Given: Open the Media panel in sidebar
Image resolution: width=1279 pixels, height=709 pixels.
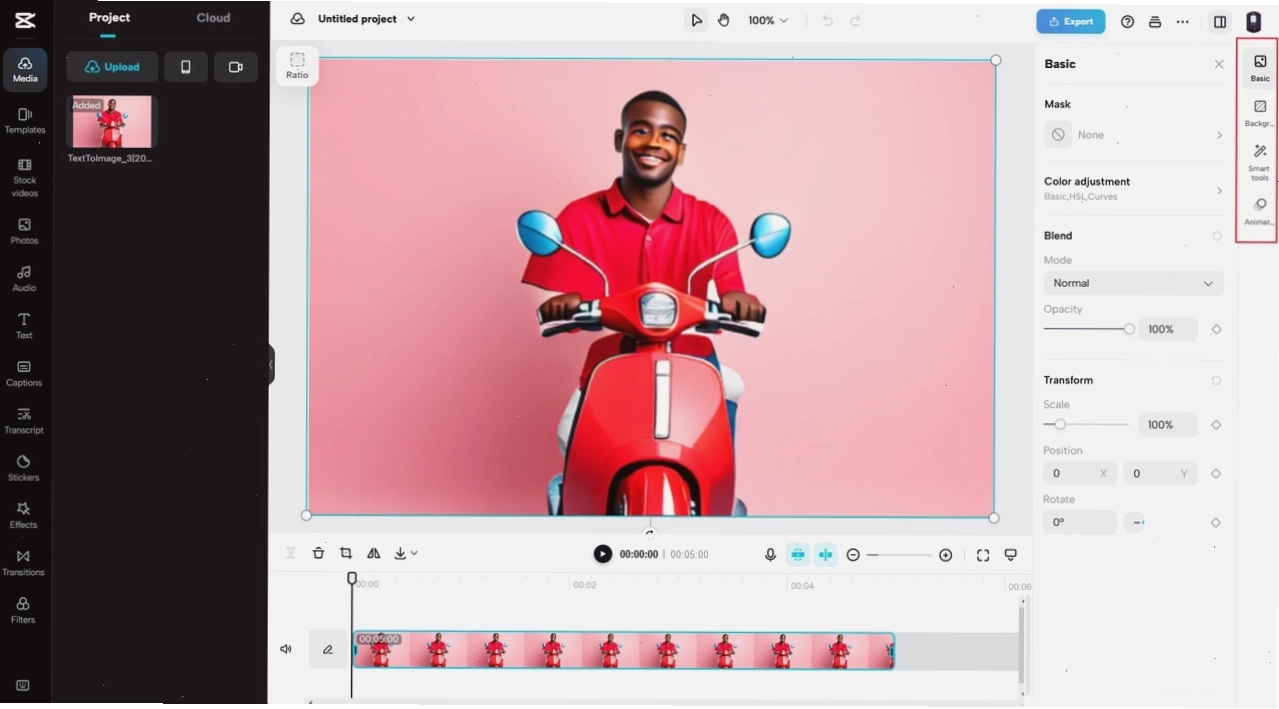Looking at the screenshot, I should tap(25, 69).
